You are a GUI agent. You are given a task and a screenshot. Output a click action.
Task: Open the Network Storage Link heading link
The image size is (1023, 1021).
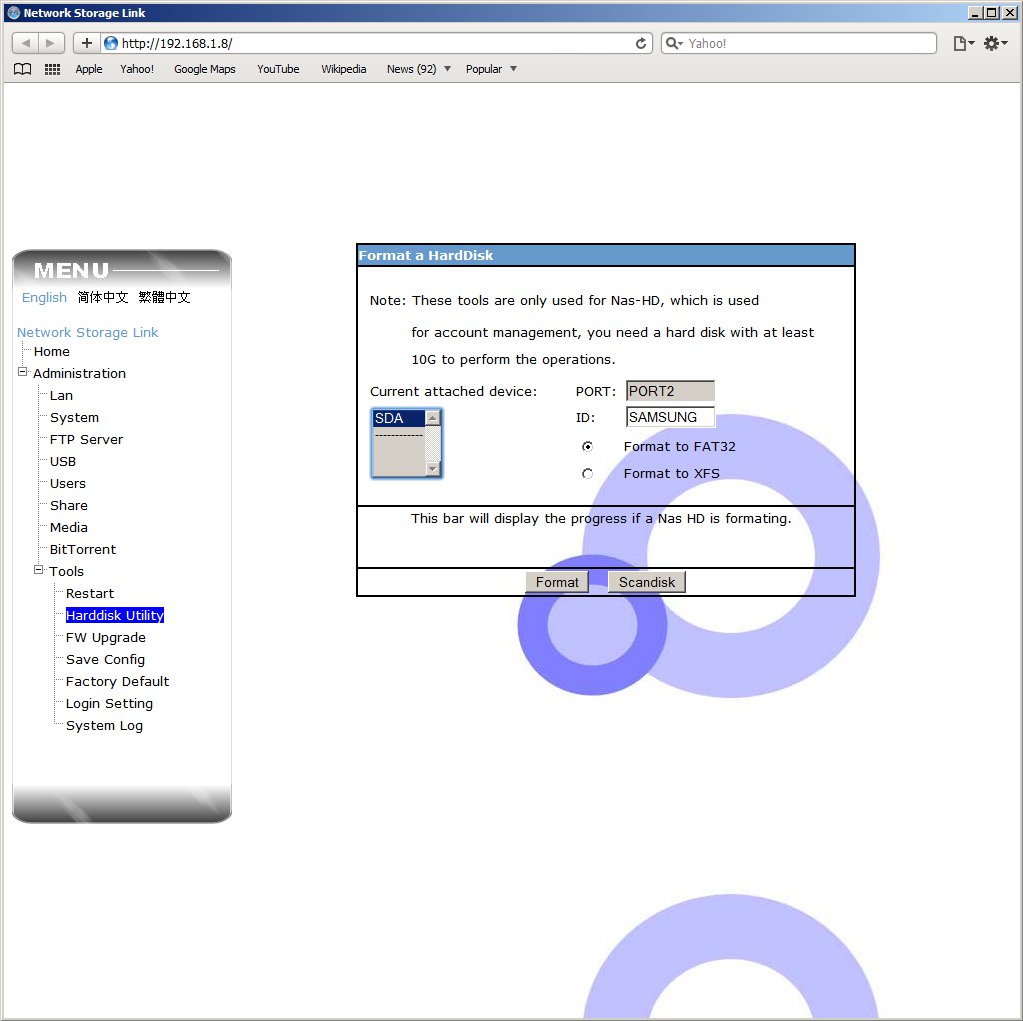87,332
